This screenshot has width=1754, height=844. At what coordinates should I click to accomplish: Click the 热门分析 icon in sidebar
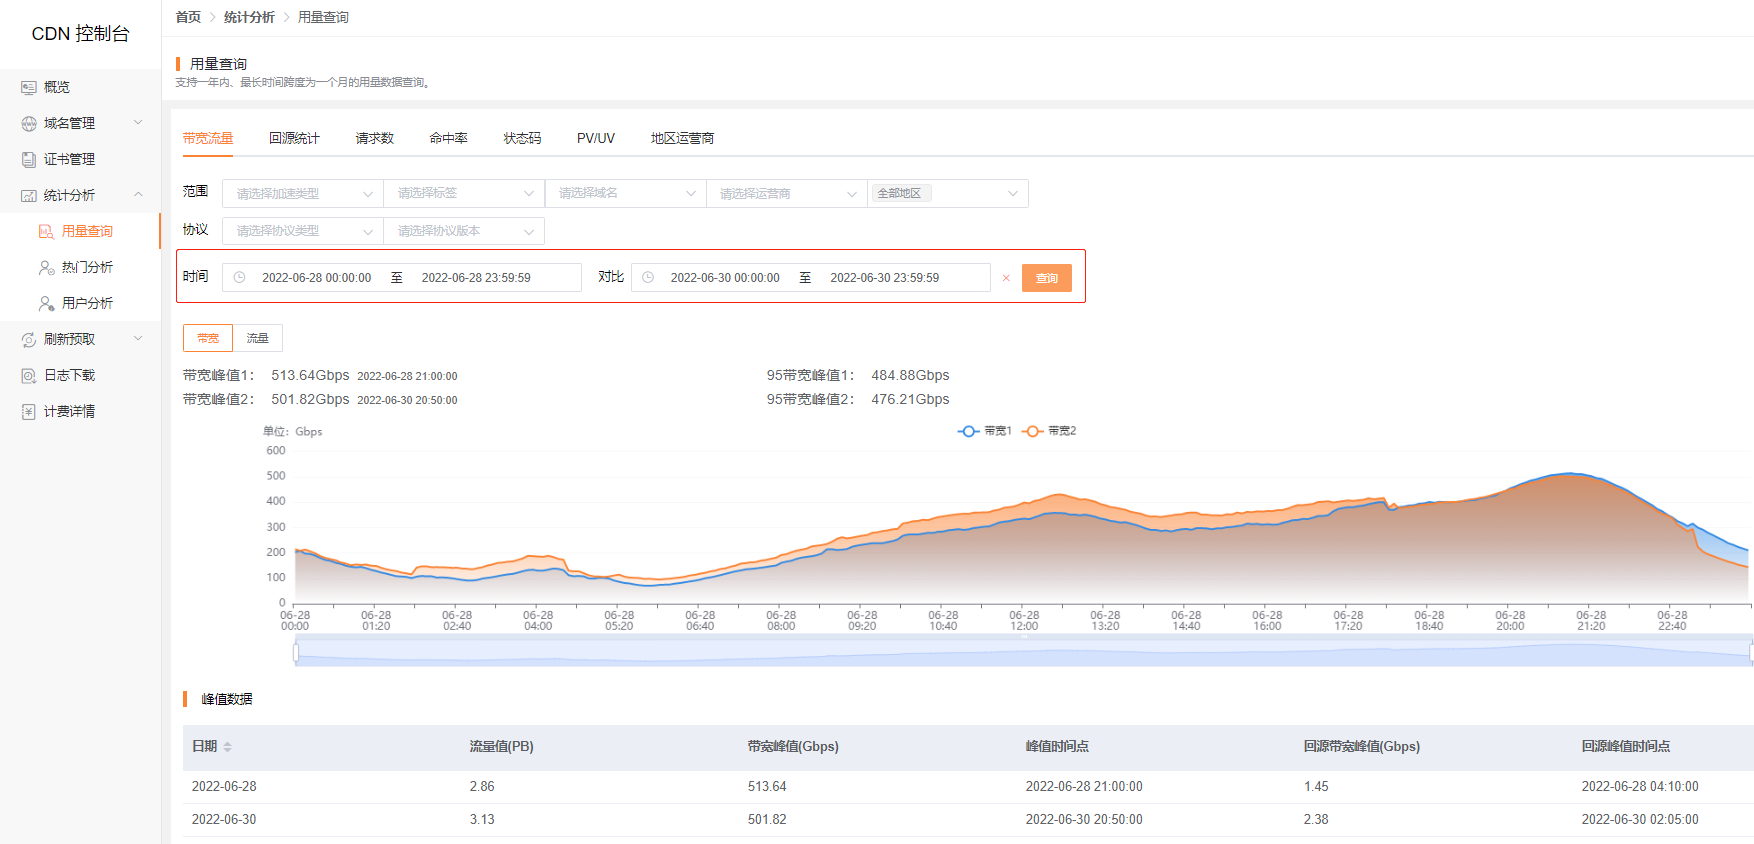click(x=46, y=268)
